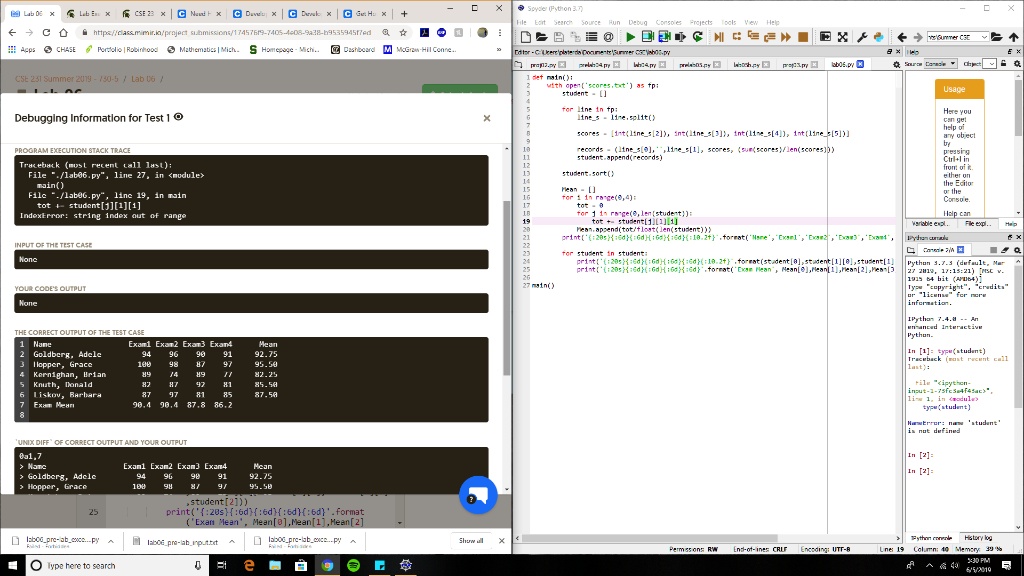
Task: Continue execution debug icon
Action: pos(786,37)
